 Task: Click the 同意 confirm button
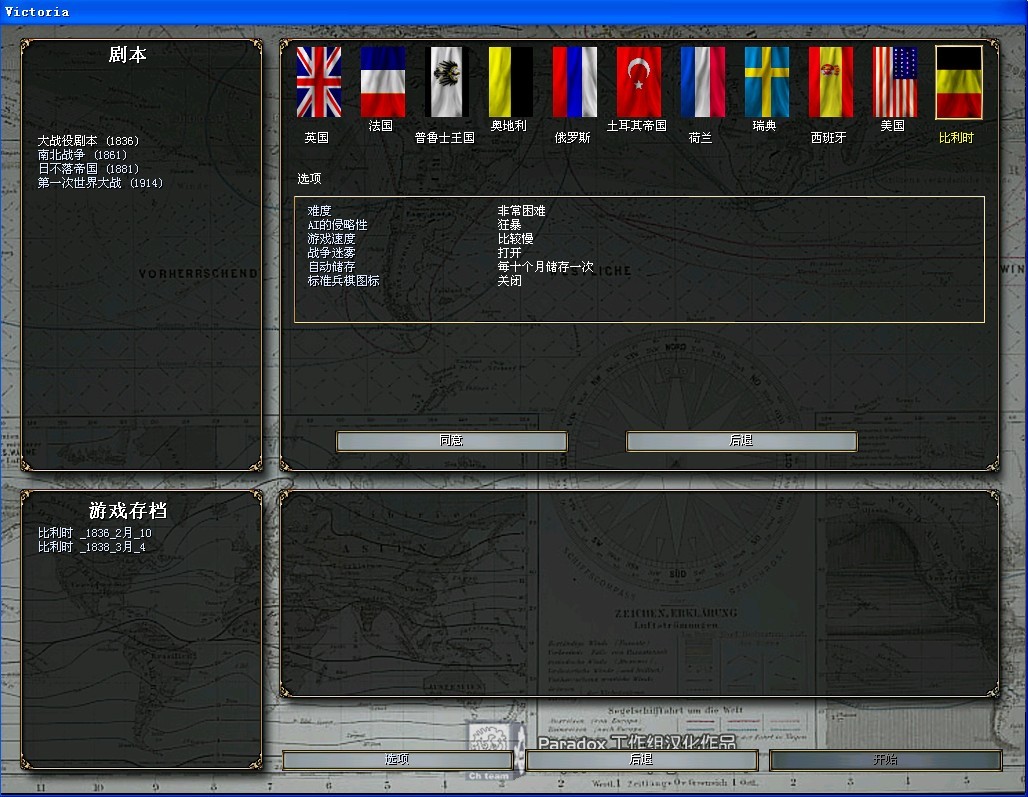[x=451, y=440]
